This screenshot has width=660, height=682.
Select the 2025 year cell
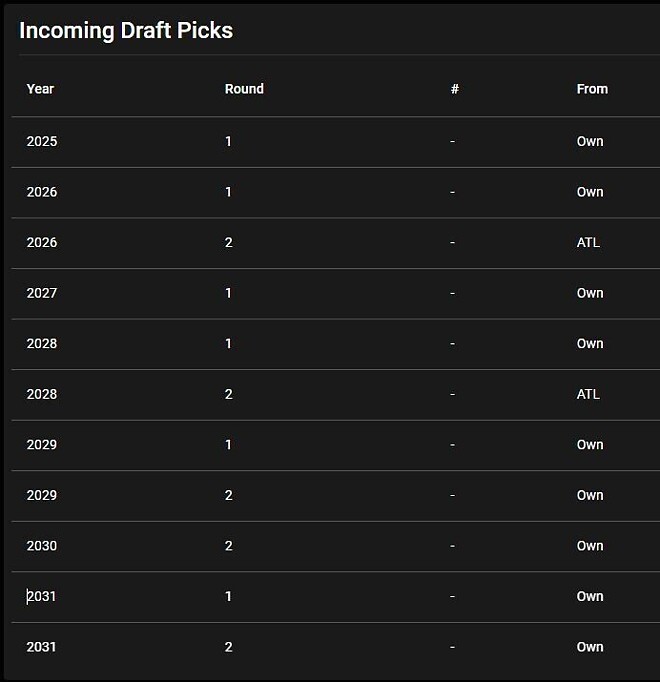(42, 141)
